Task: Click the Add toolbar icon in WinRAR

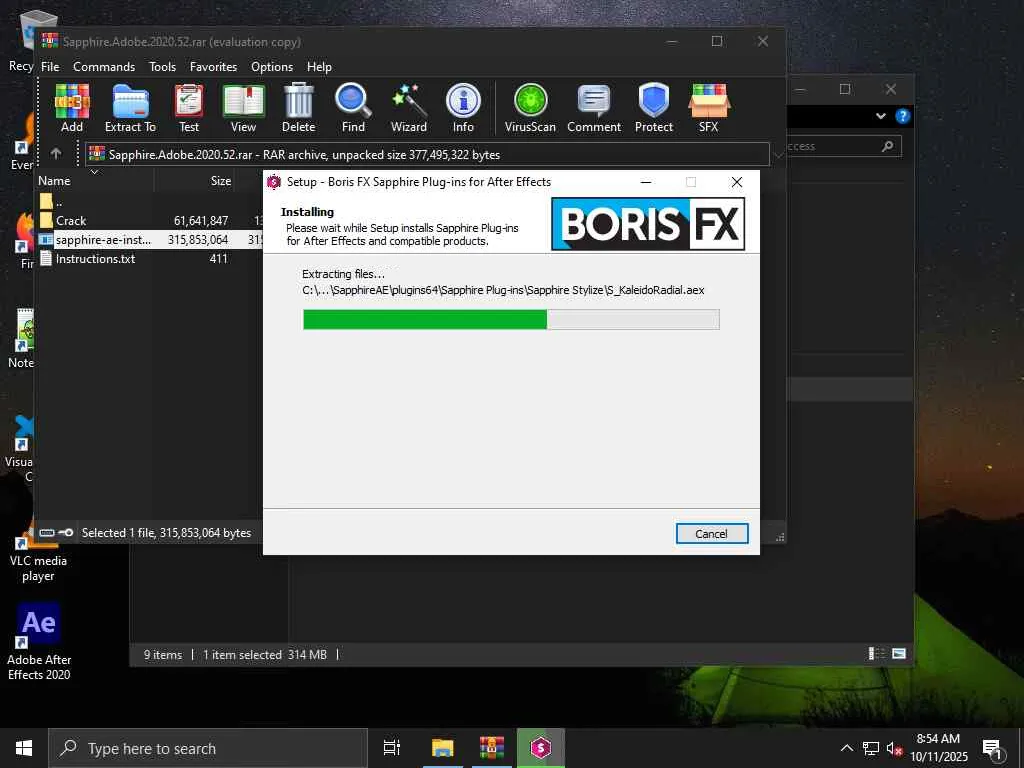Action: pos(72,108)
